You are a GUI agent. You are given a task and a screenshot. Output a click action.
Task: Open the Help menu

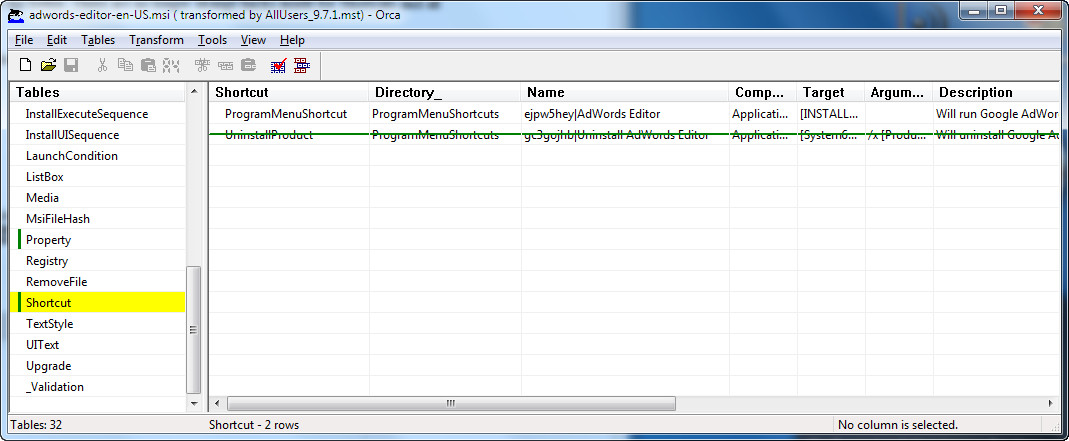[x=292, y=40]
